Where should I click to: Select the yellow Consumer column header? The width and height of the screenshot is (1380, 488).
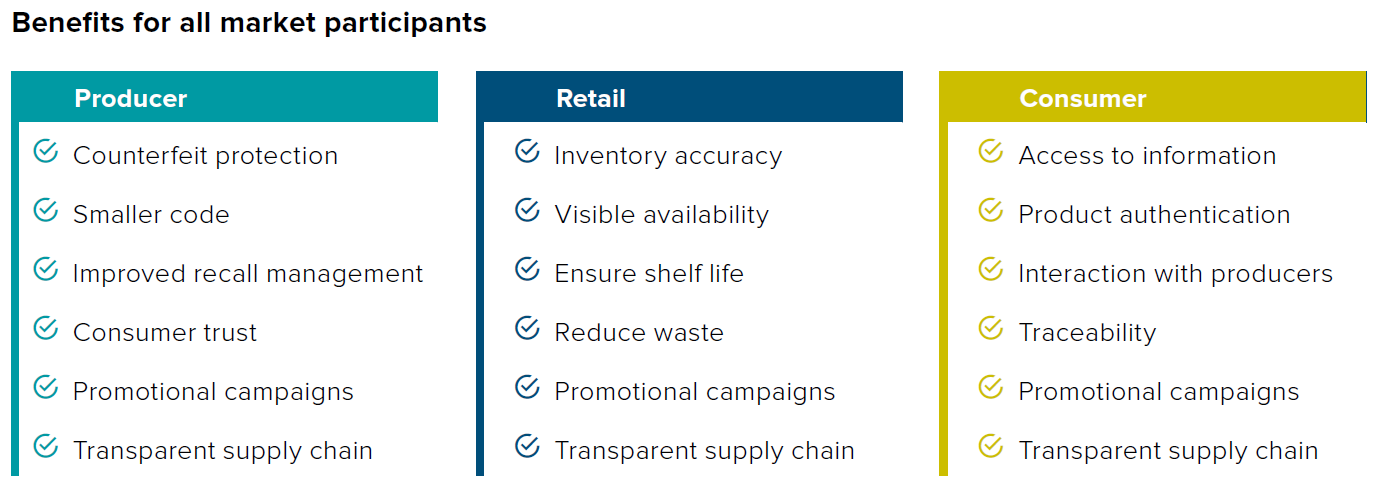1153,97
